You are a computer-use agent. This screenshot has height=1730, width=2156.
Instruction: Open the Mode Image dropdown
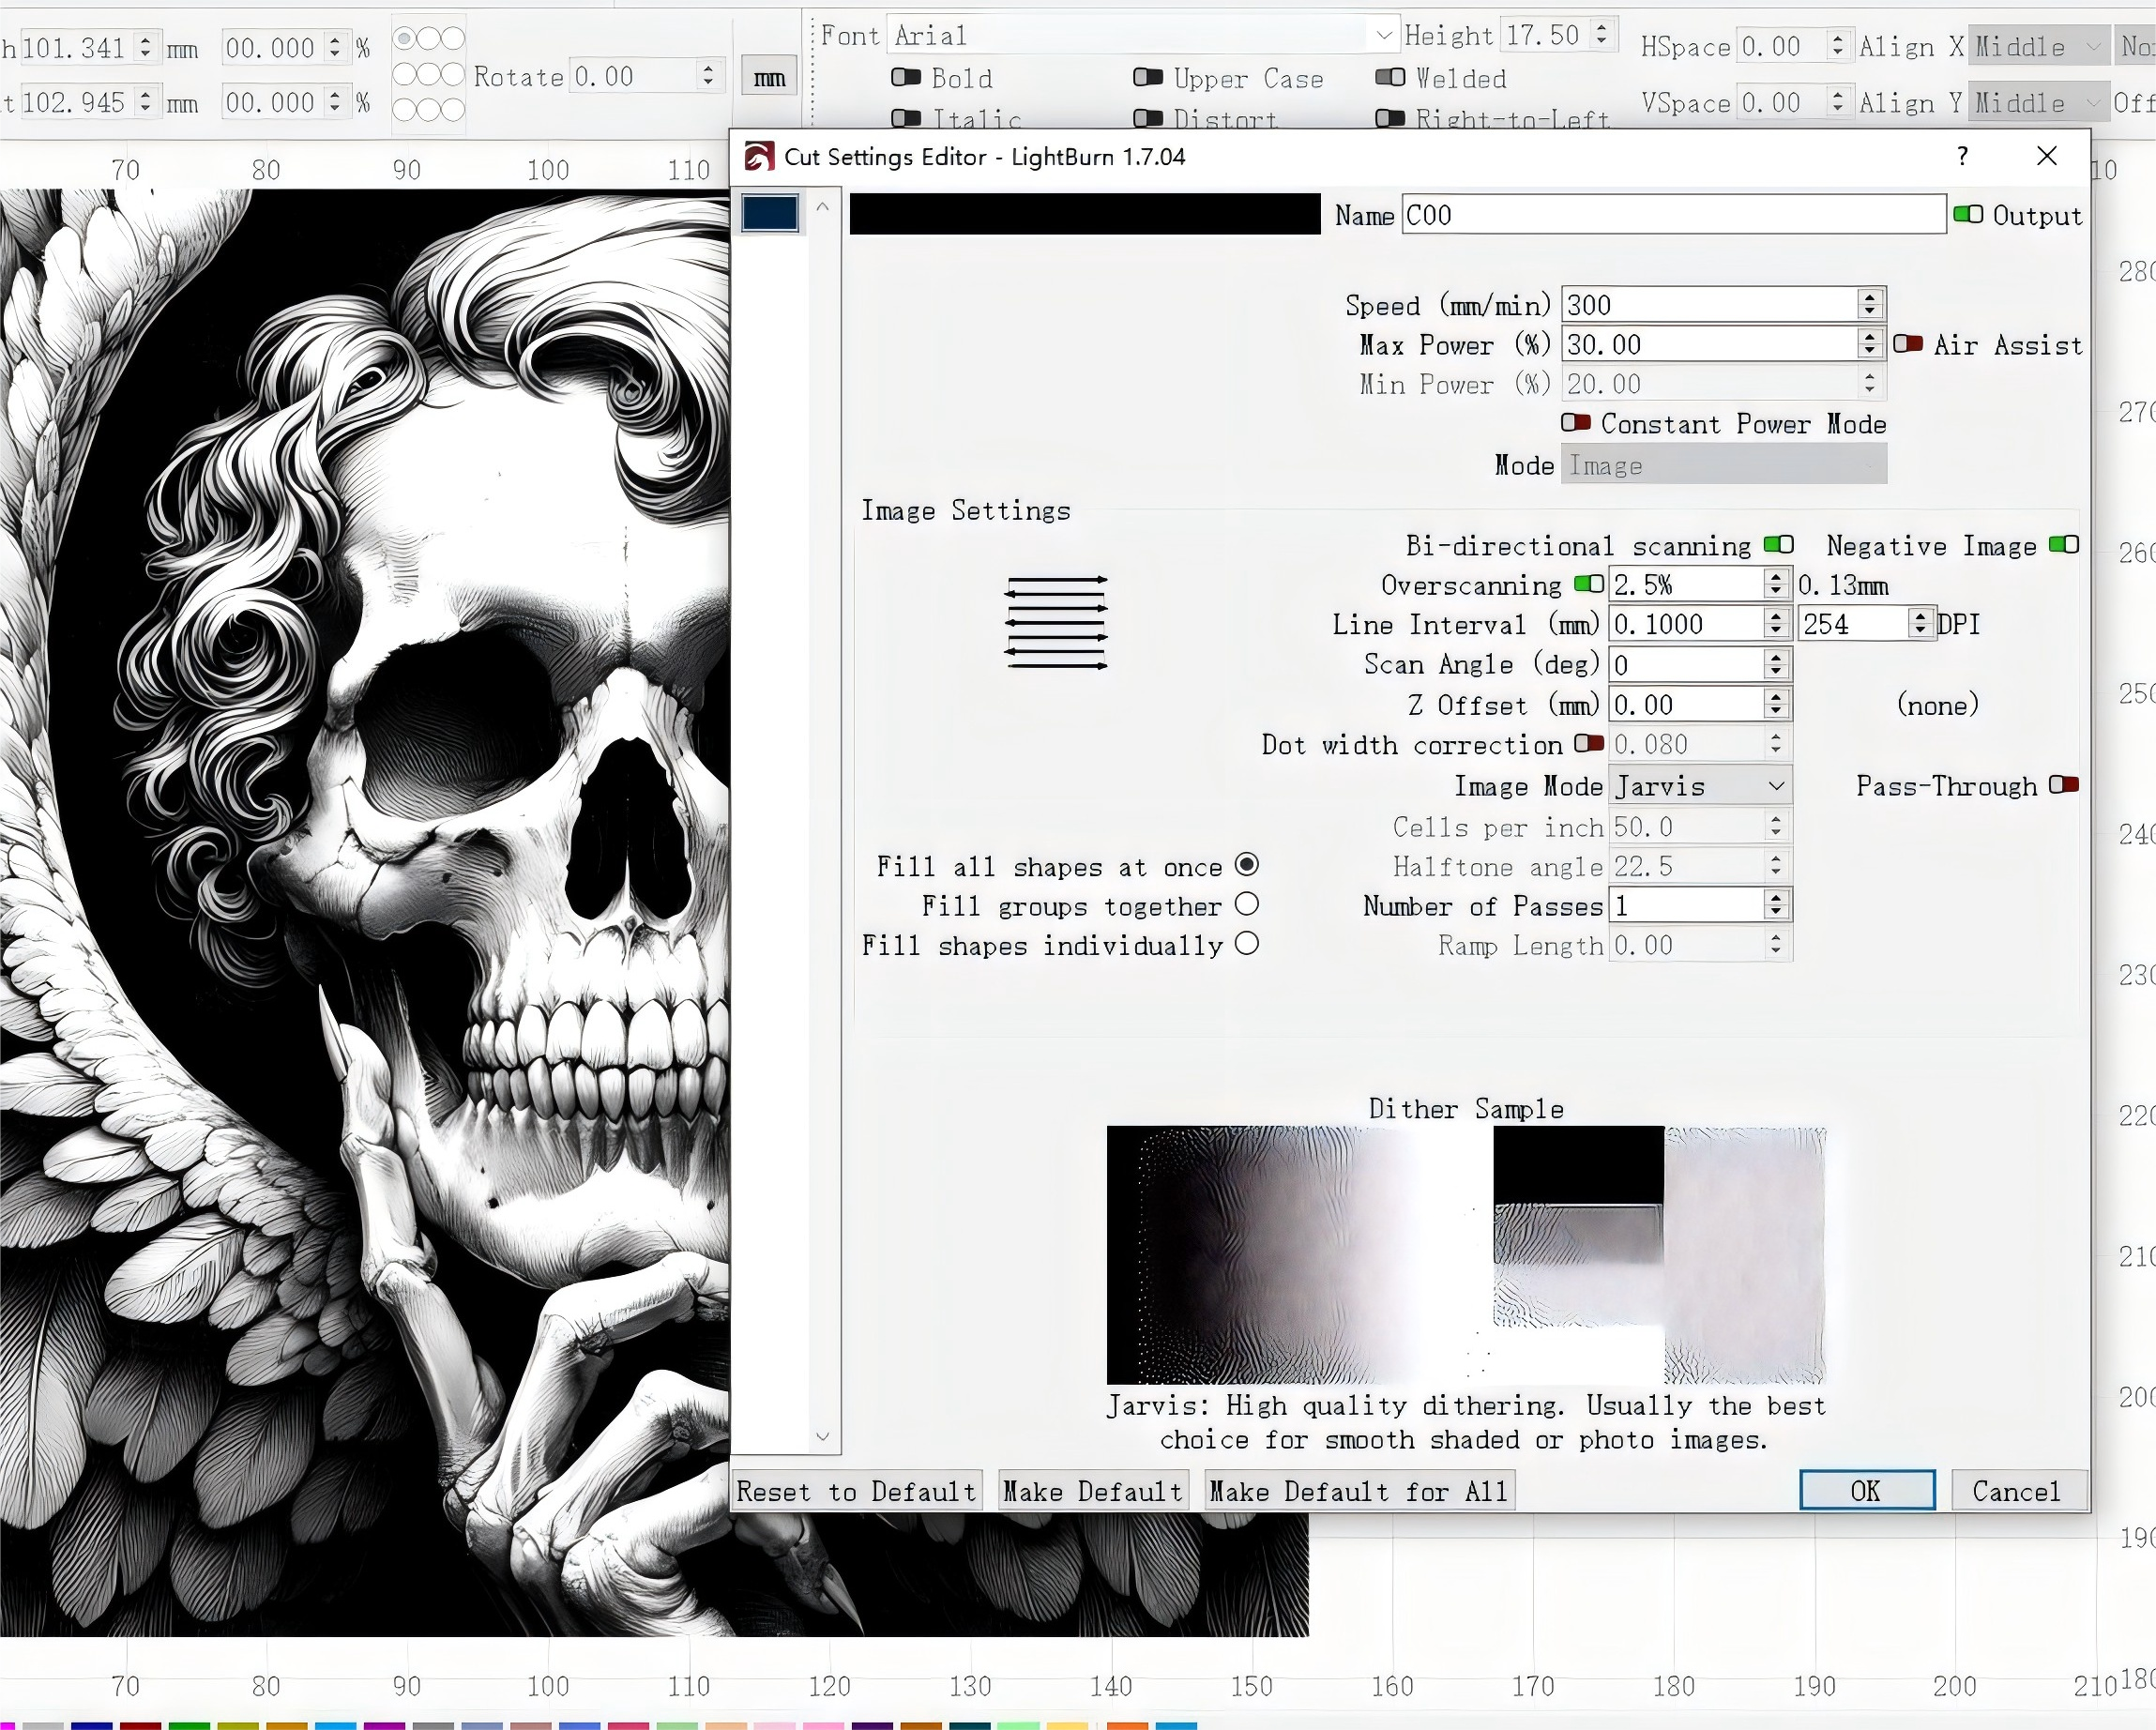[1724, 465]
